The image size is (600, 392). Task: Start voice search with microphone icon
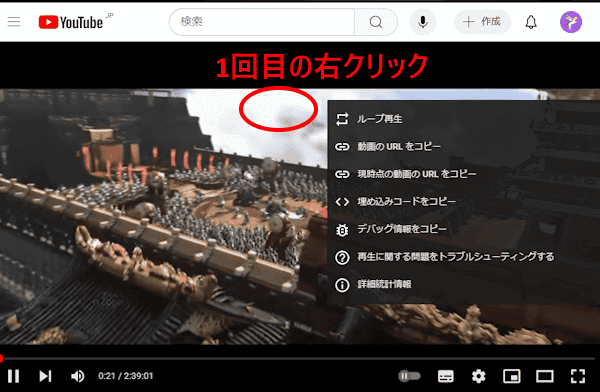[422, 22]
